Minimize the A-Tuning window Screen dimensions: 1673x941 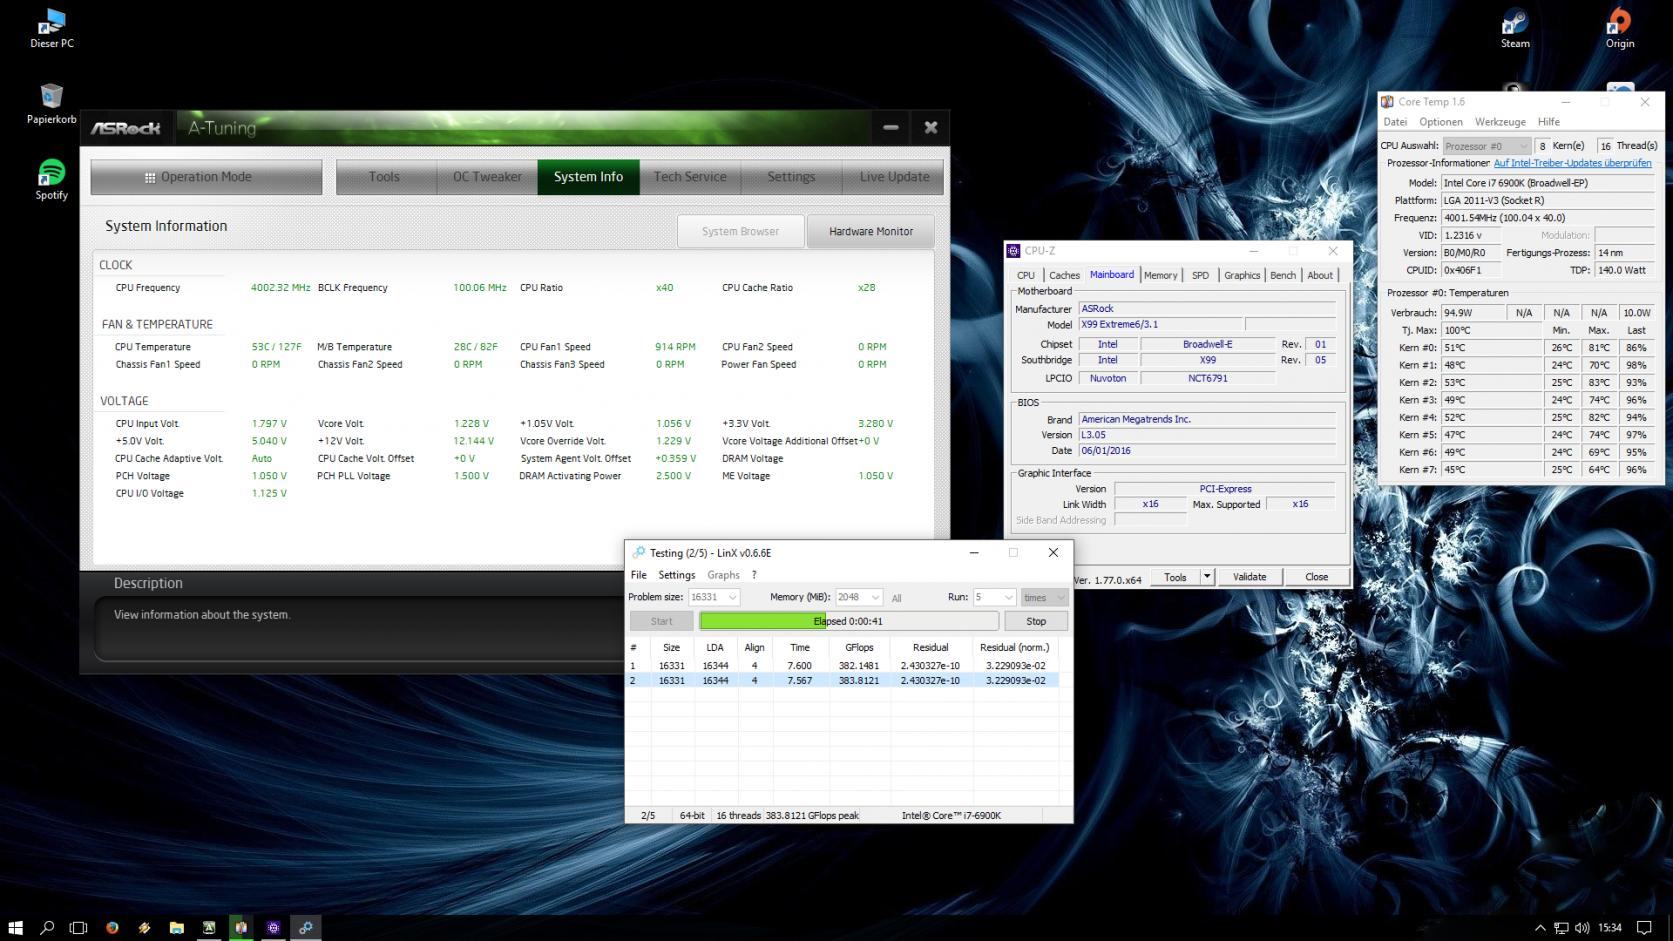tap(890, 127)
